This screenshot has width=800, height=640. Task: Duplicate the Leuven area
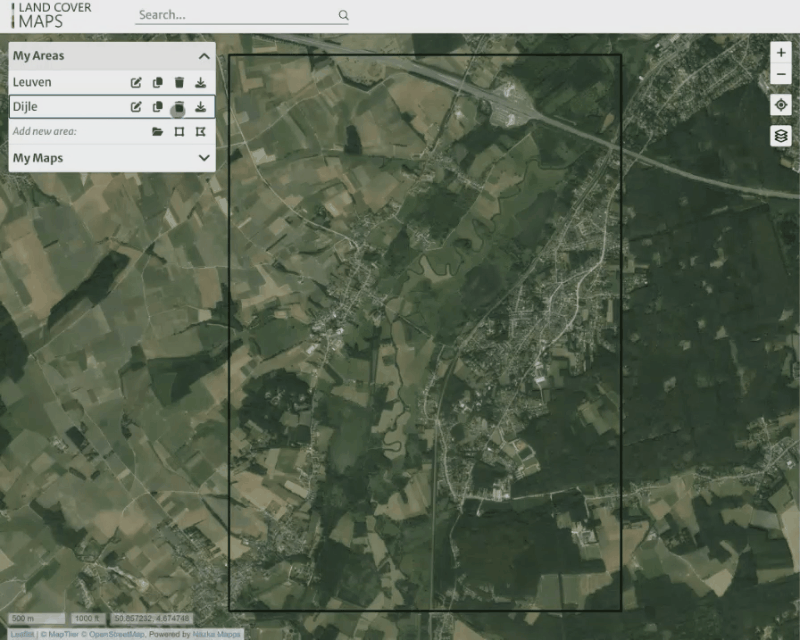pos(157,83)
